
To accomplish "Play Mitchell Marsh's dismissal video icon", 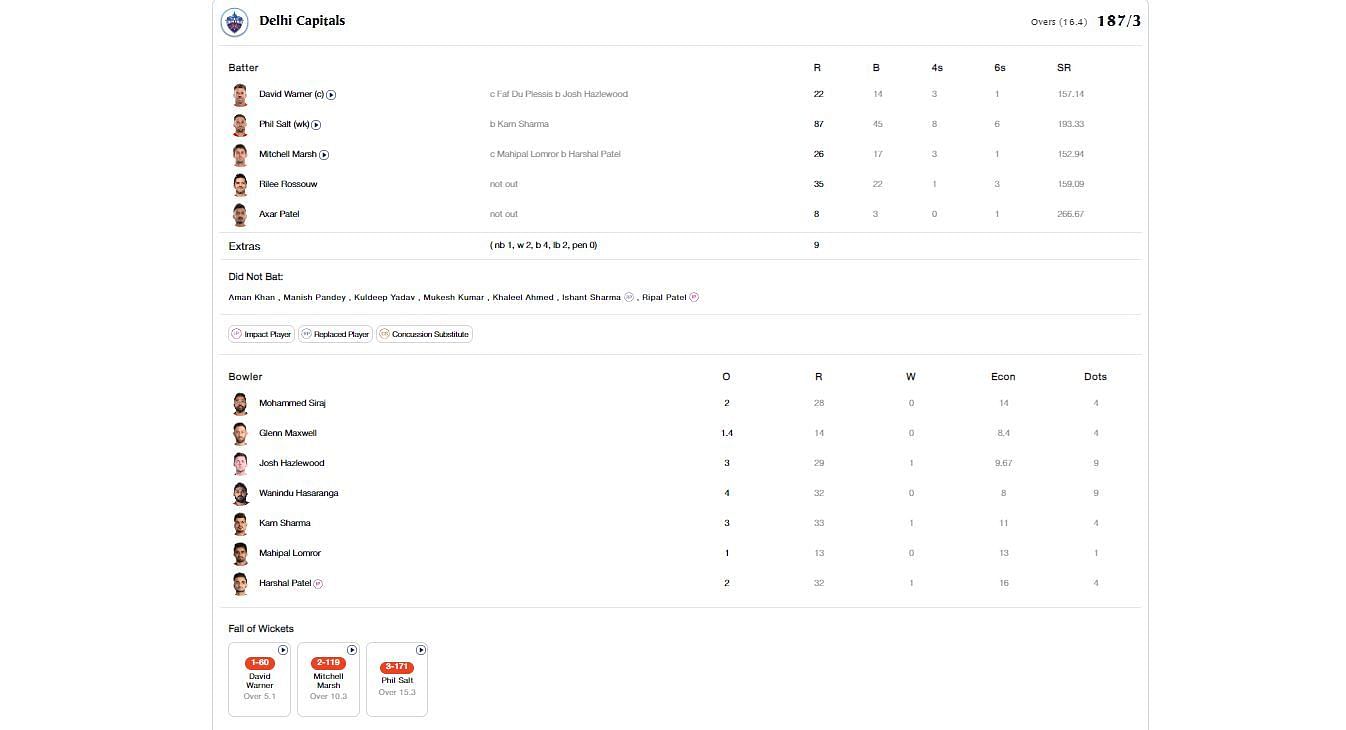I will (x=324, y=155).
